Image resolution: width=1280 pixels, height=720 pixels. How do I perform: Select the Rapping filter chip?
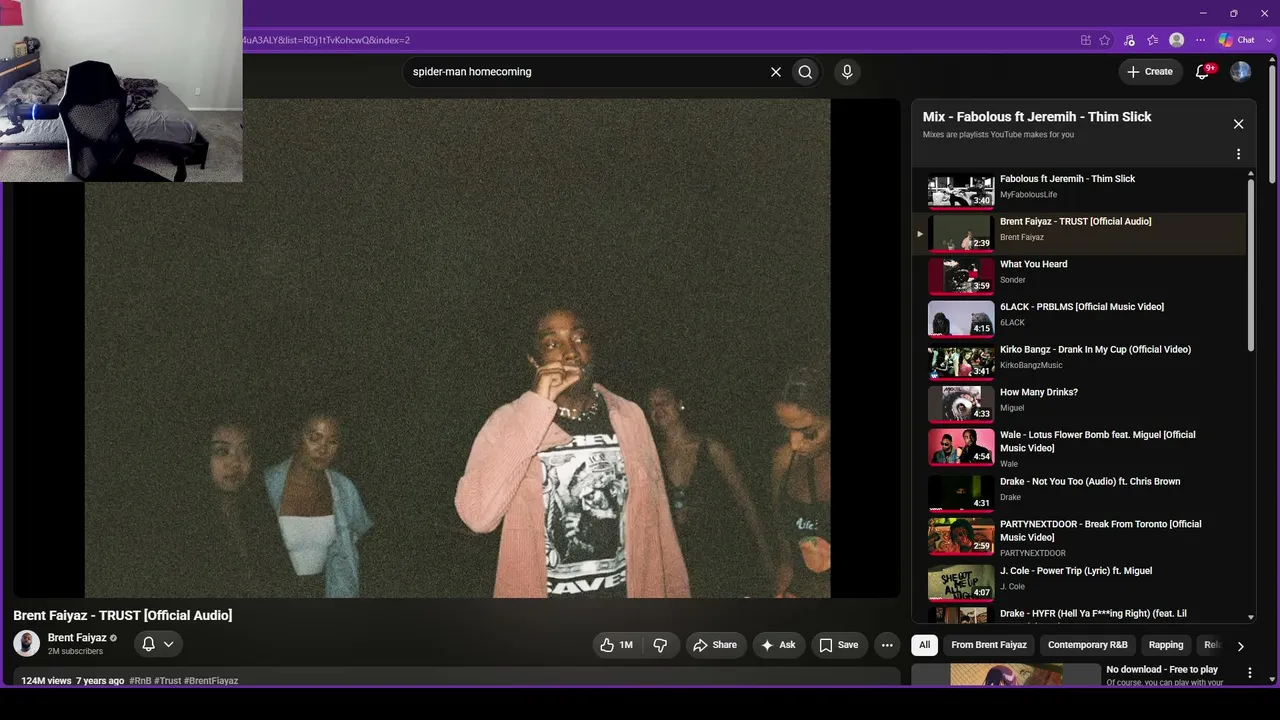point(1166,645)
